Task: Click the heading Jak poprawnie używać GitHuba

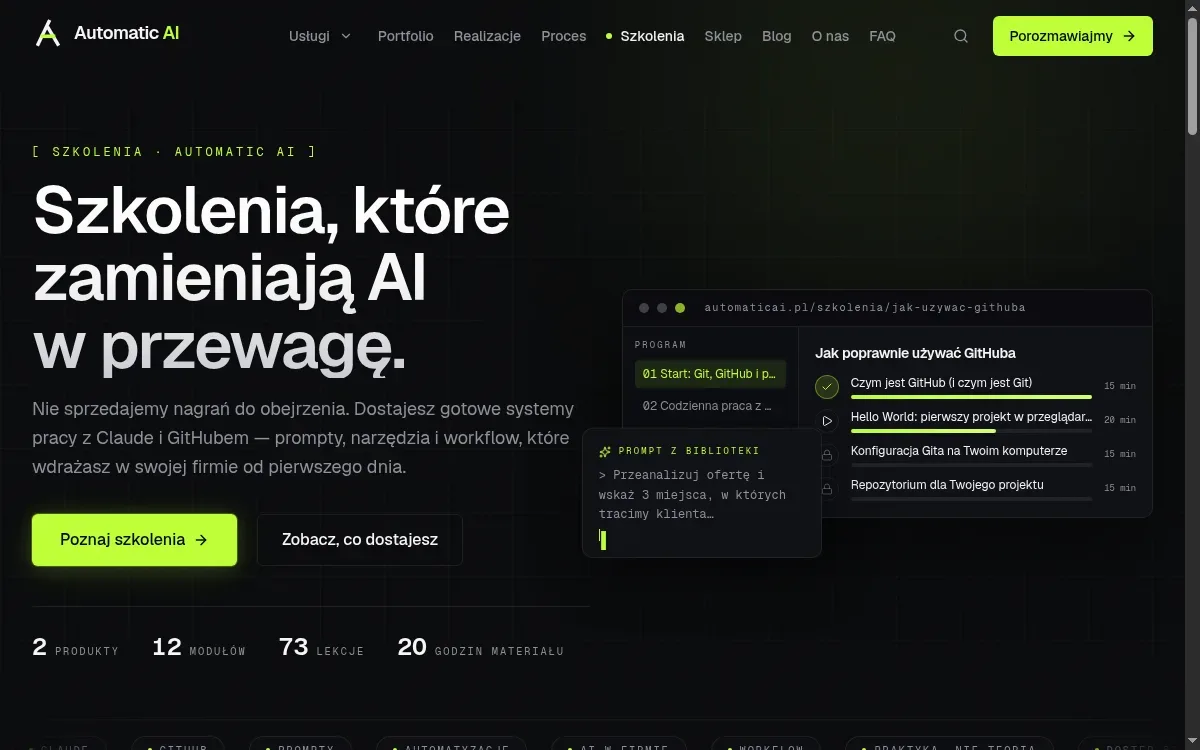Action: coord(915,353)
